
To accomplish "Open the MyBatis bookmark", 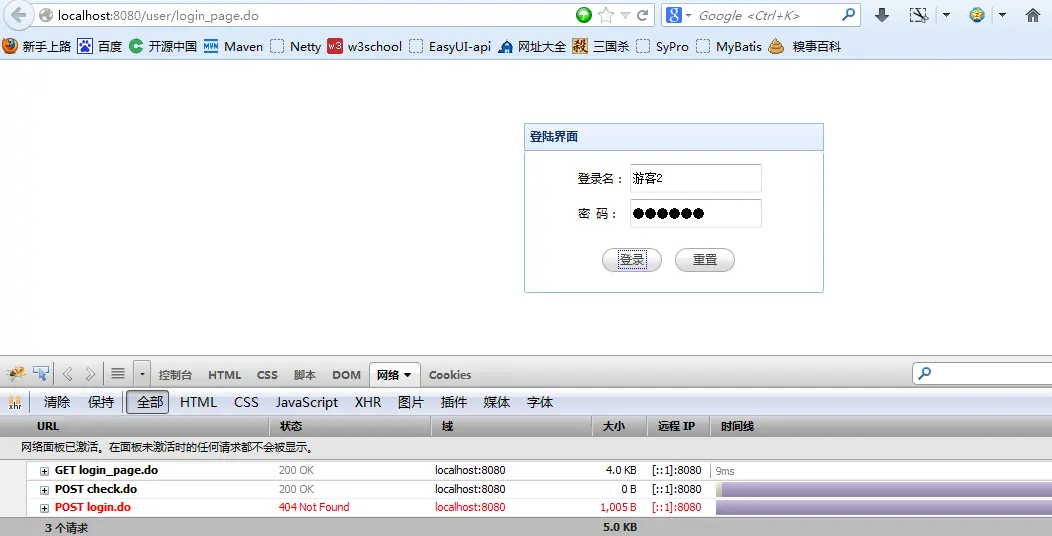I will [x=729, y=46].
